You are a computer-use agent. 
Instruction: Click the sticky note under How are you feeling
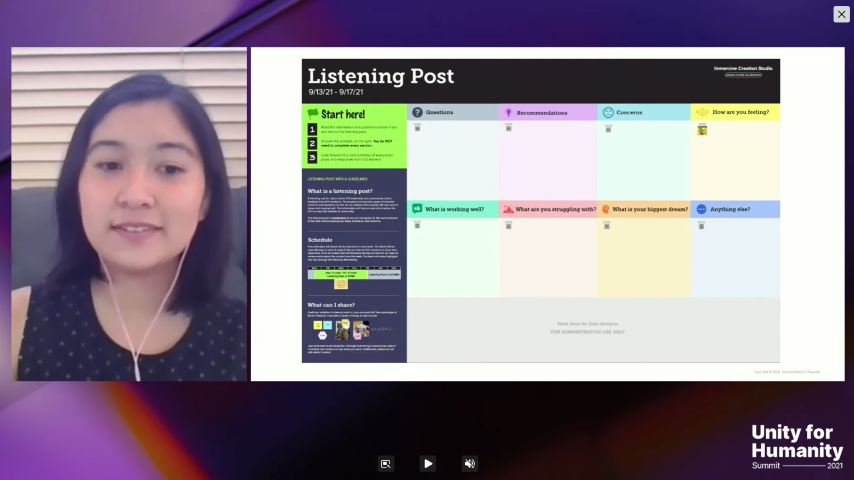[x=702, y=130]
